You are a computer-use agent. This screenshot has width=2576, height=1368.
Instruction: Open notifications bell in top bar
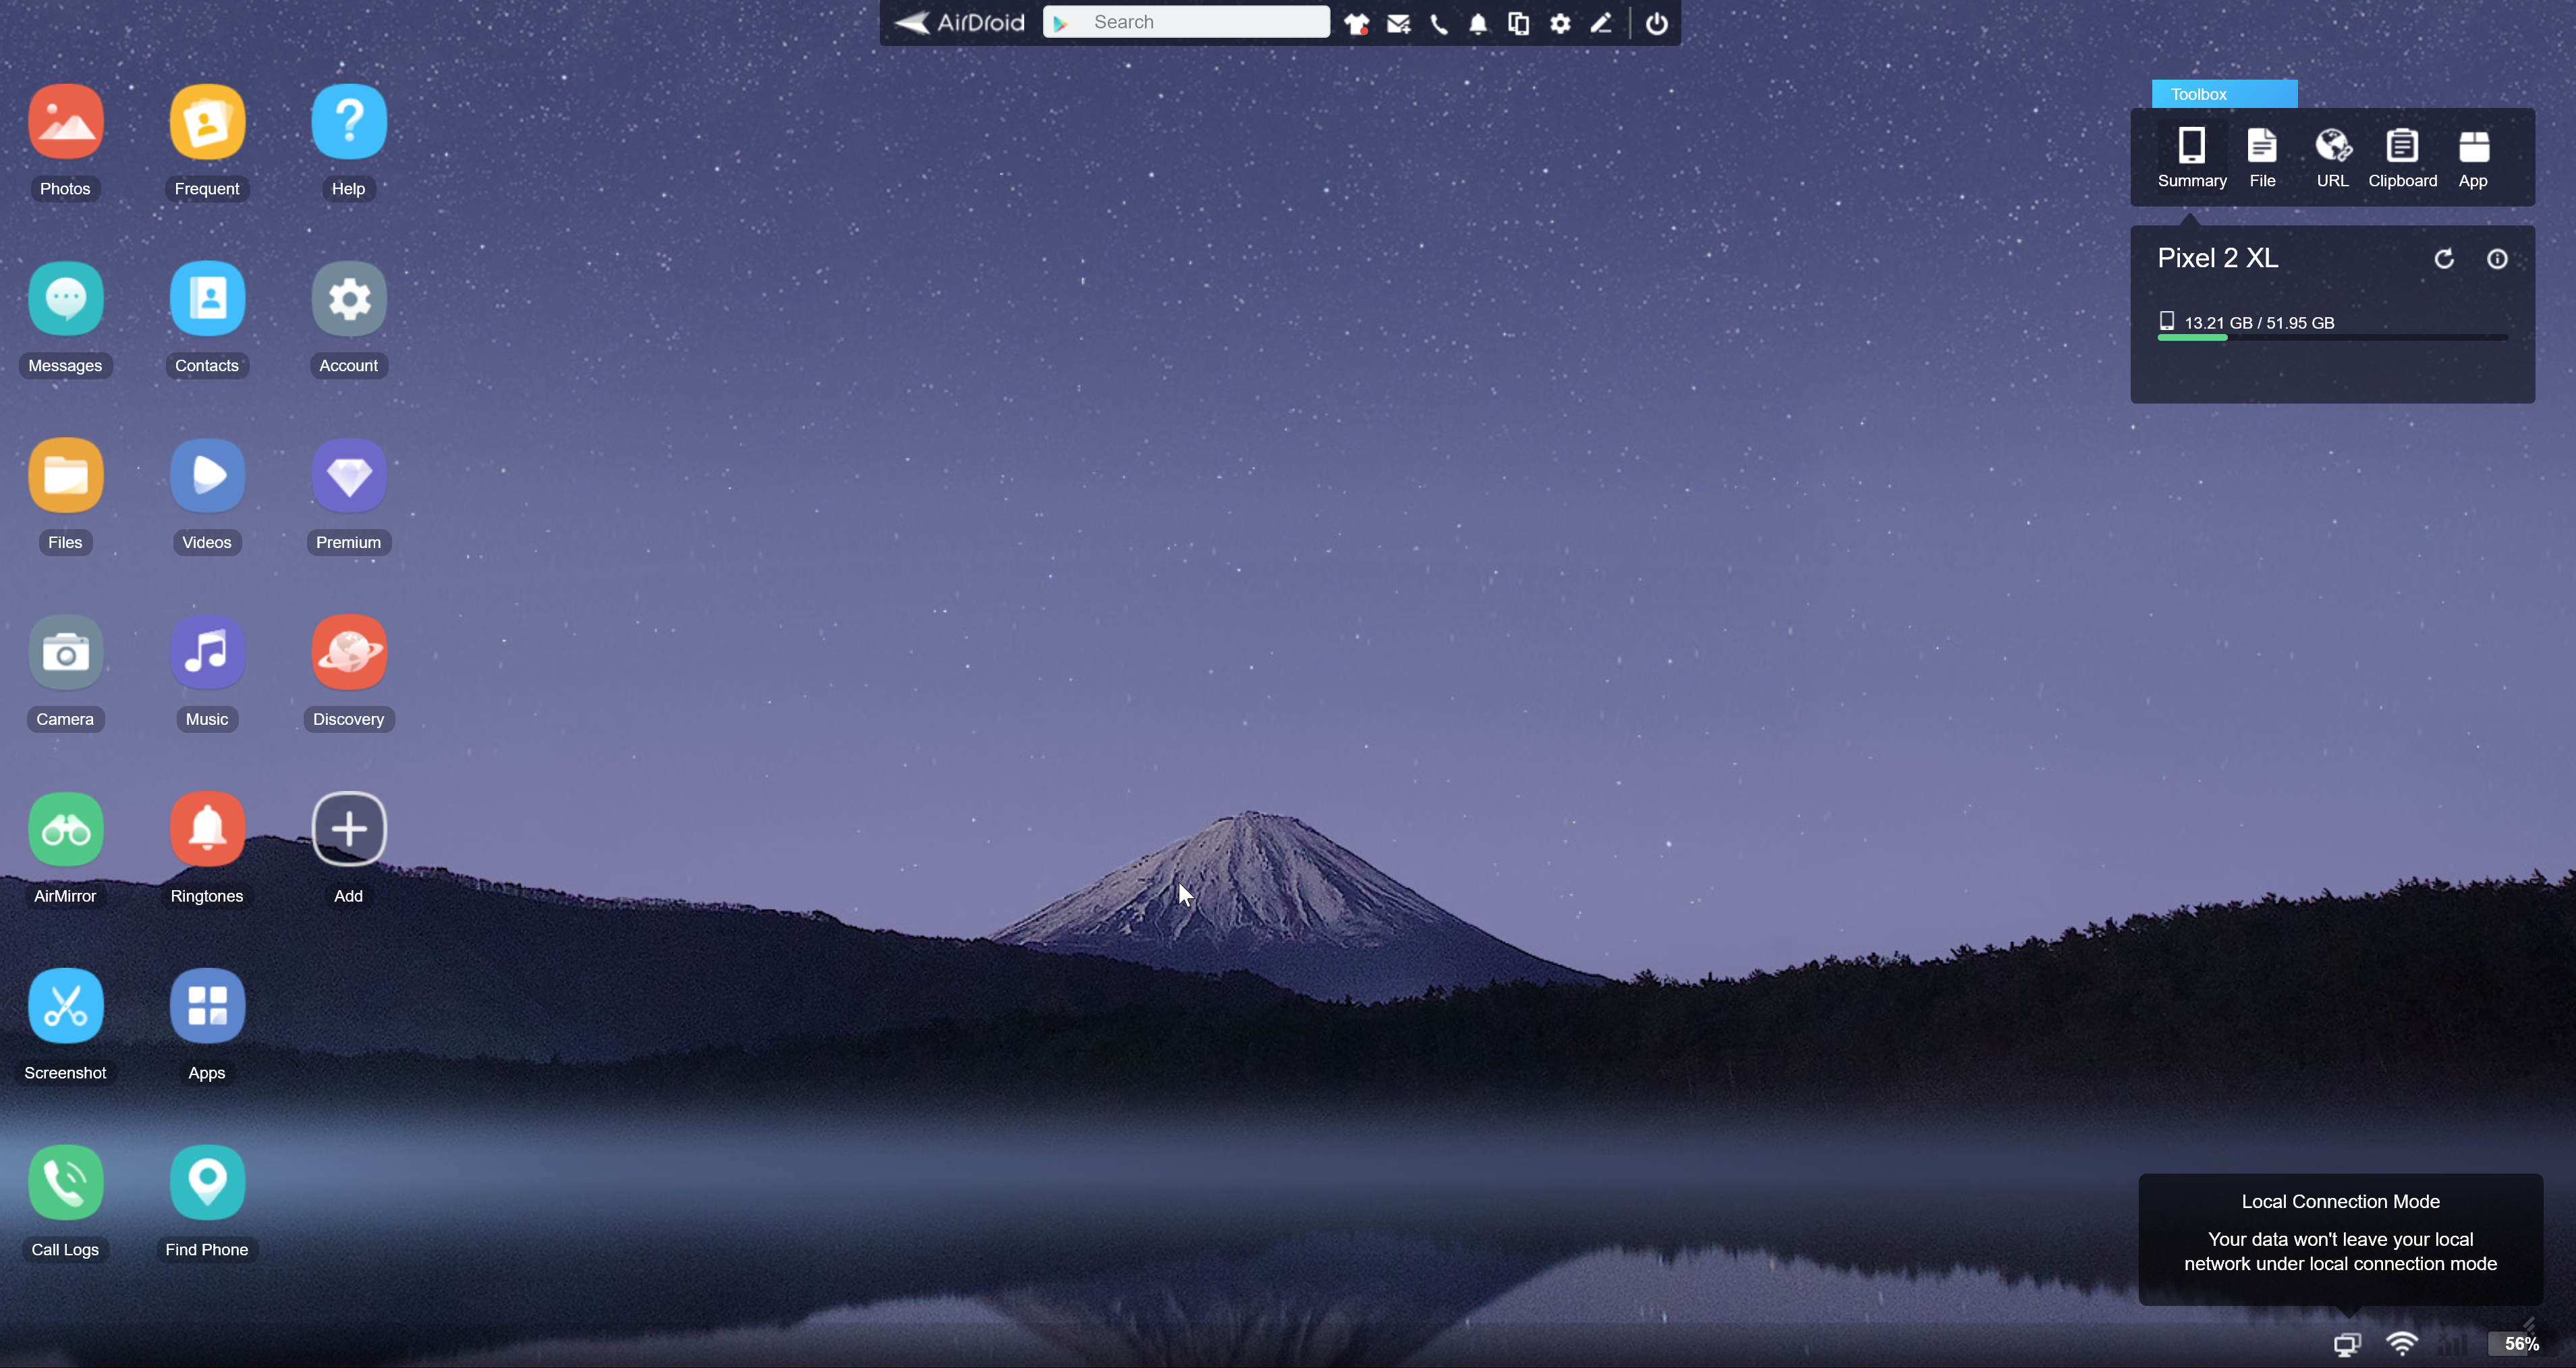pos(1478,23)
